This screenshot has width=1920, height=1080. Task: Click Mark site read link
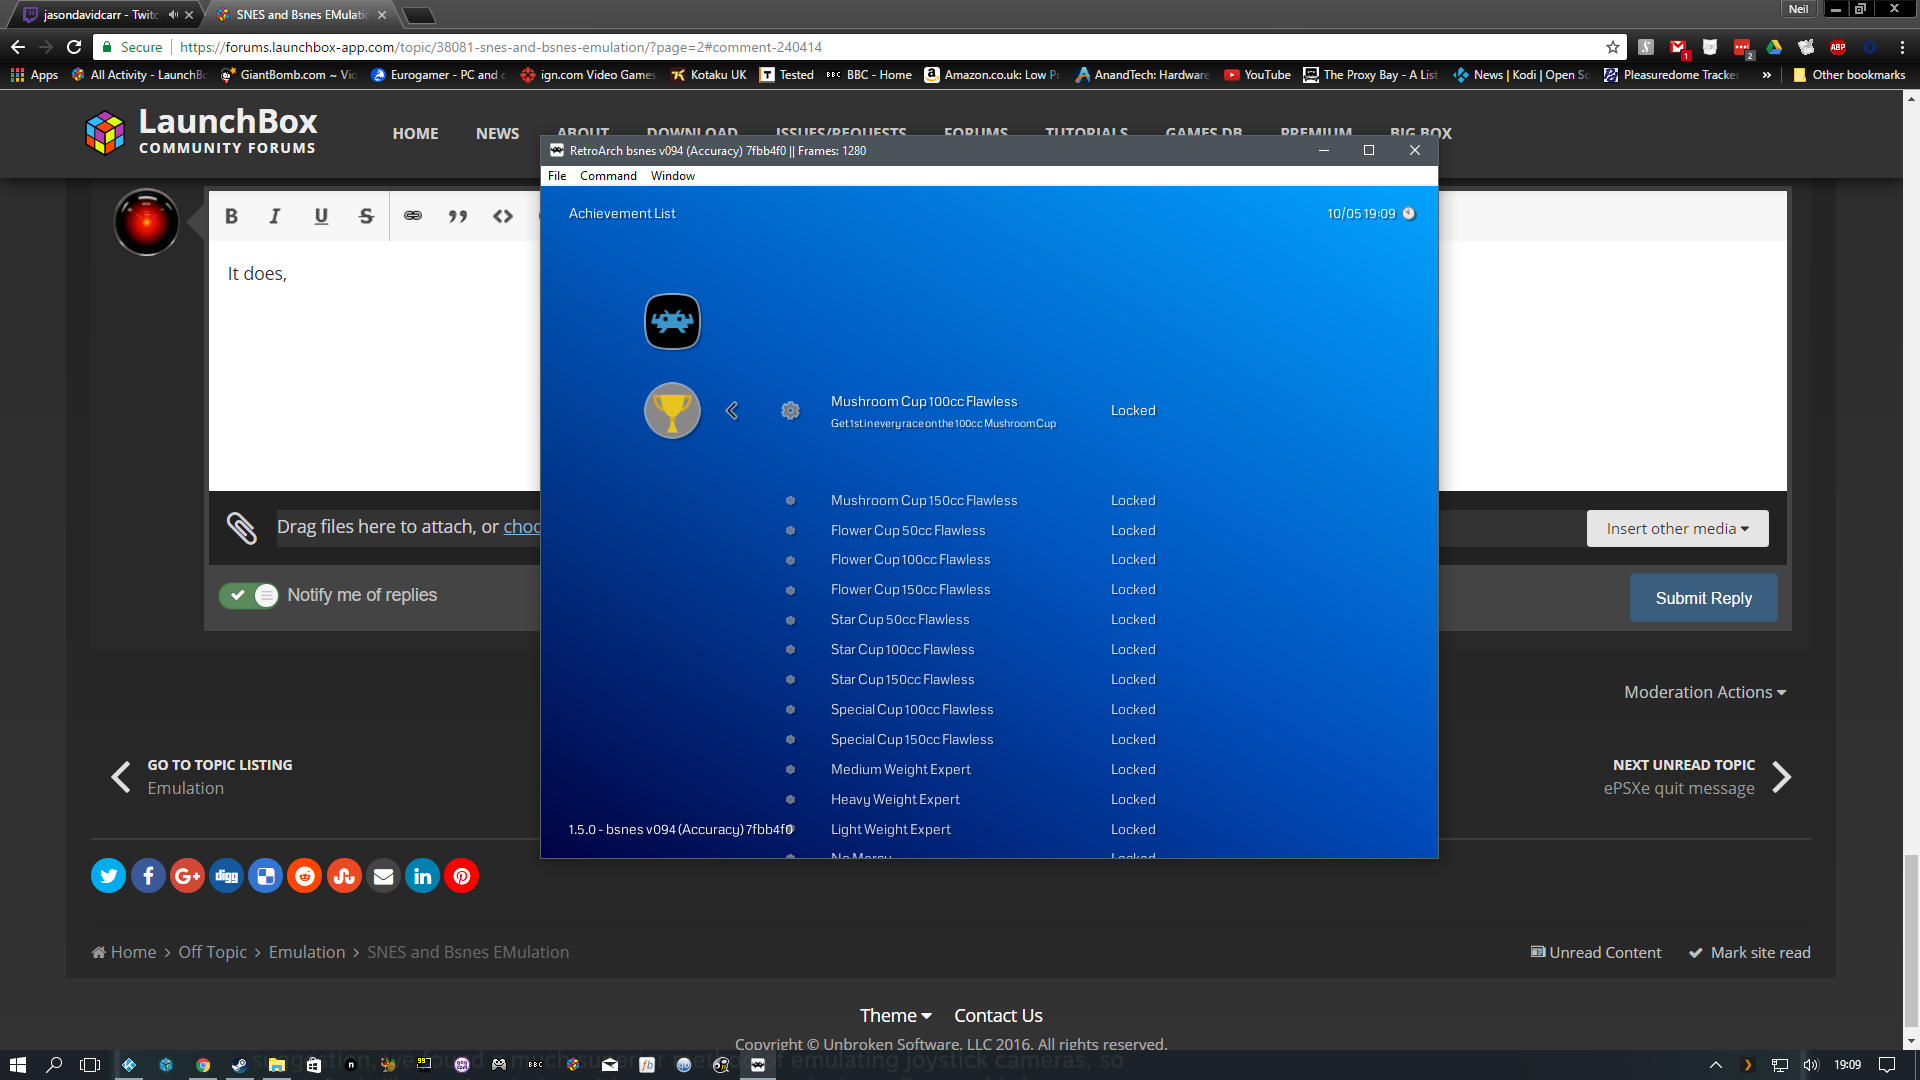pyautogui.click(x=1750, y=953)
